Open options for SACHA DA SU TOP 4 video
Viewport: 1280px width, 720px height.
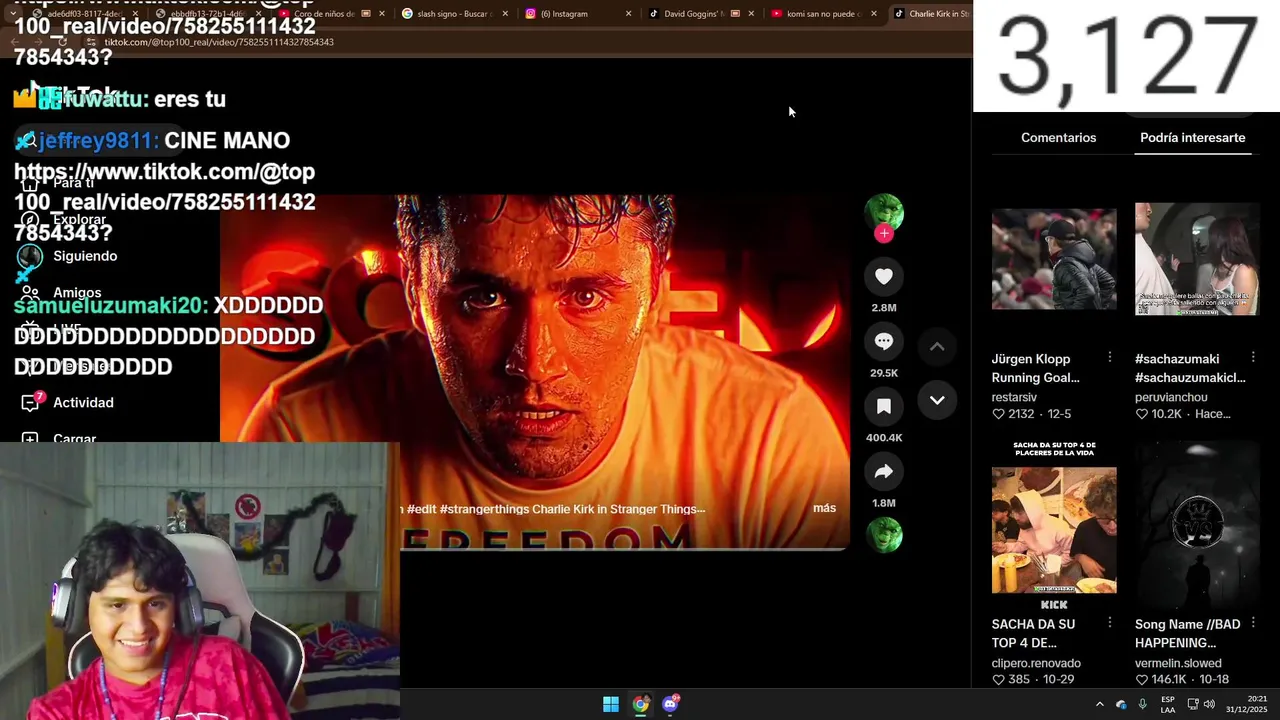click(x=1109, y=623)
